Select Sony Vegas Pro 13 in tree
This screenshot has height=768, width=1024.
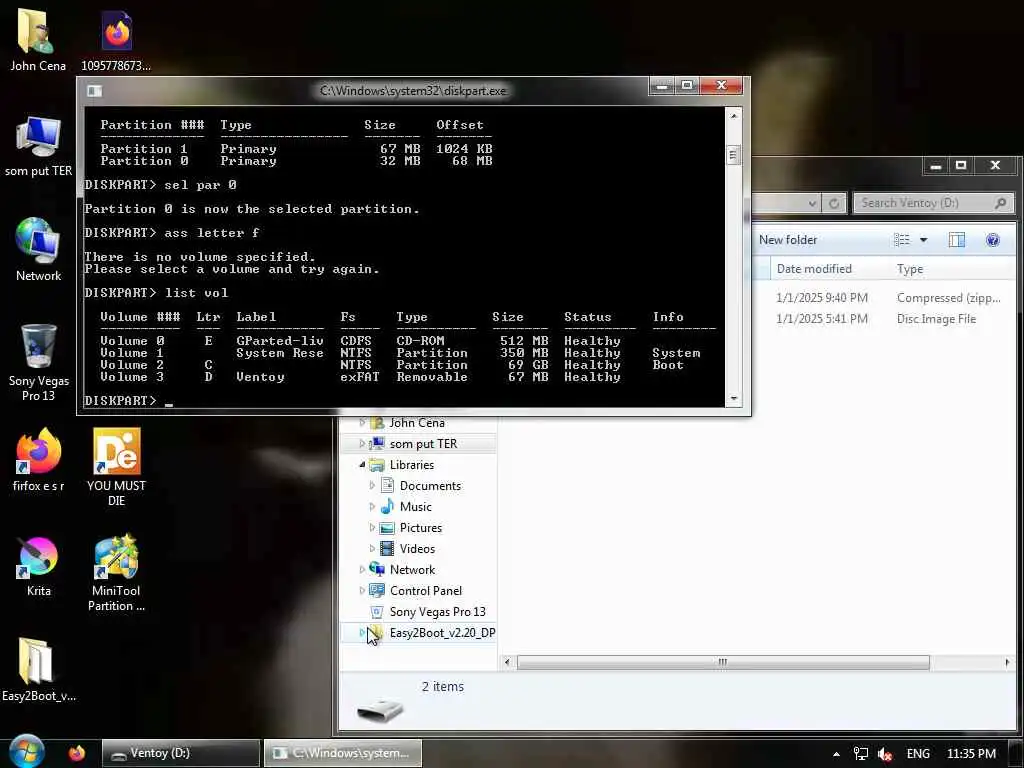coord(438,611)
